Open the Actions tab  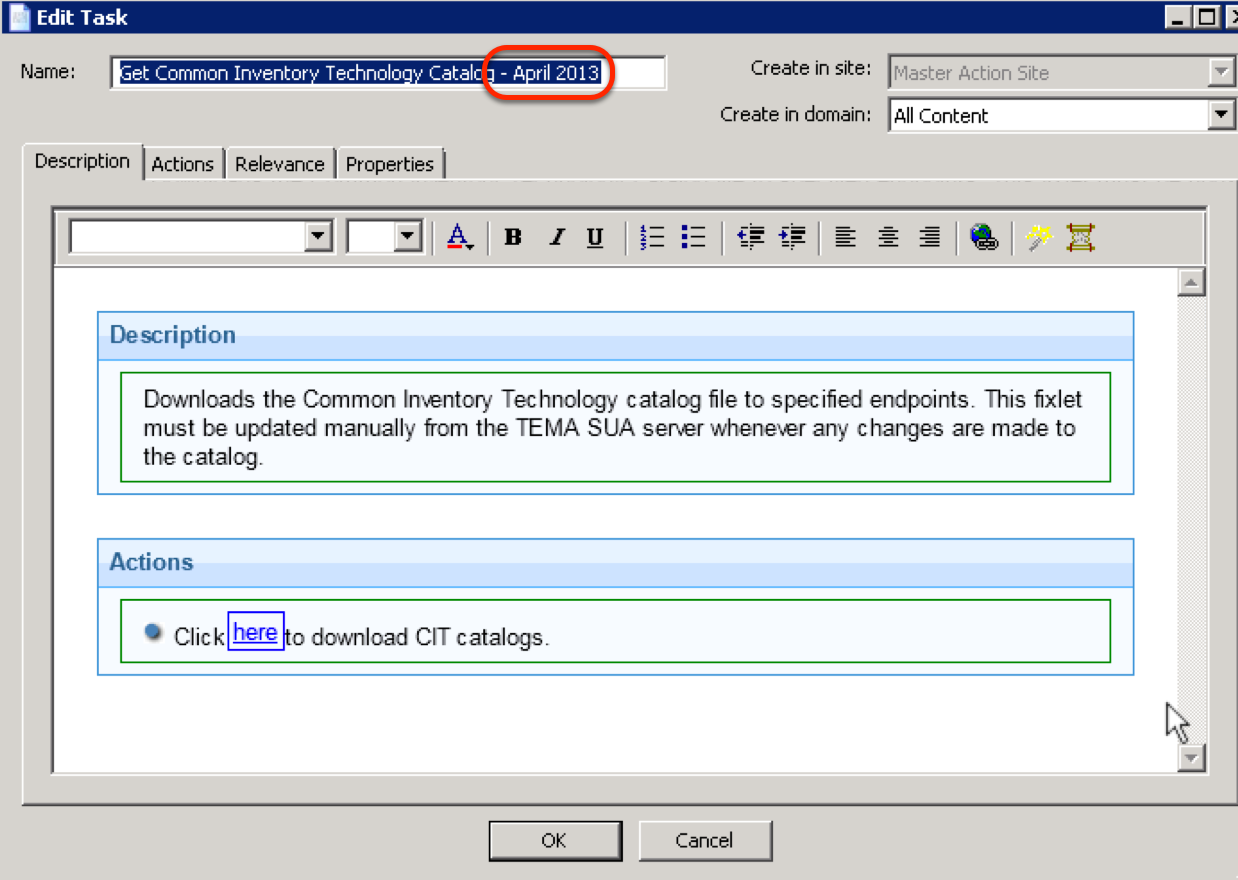pyautogui.click(x=183, y=162)
